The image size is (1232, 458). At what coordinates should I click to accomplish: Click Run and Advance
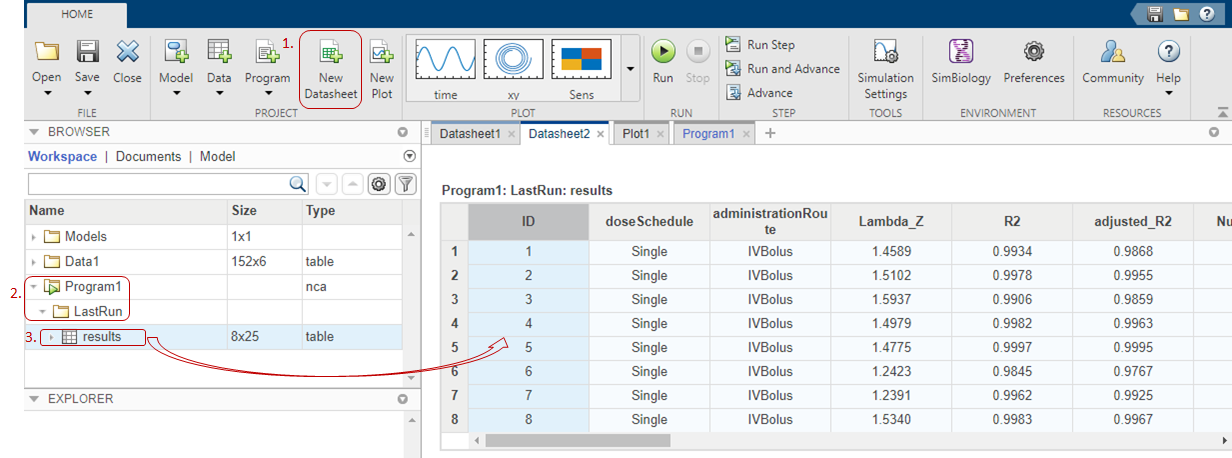tap(782, 69)
